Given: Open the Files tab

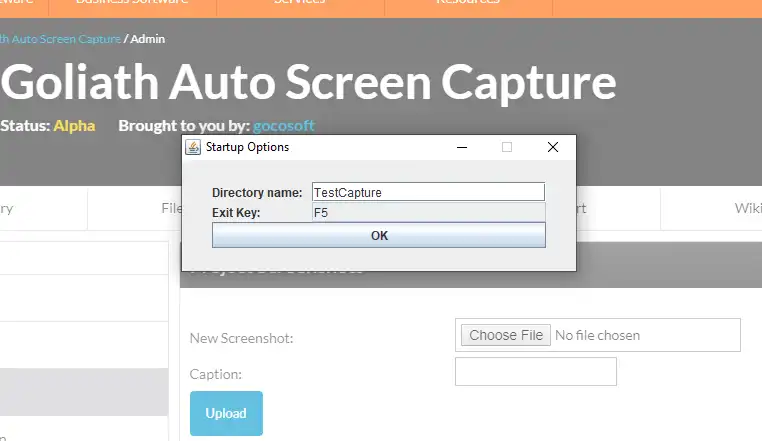Looking at the screenshot, I should [171, 209].
